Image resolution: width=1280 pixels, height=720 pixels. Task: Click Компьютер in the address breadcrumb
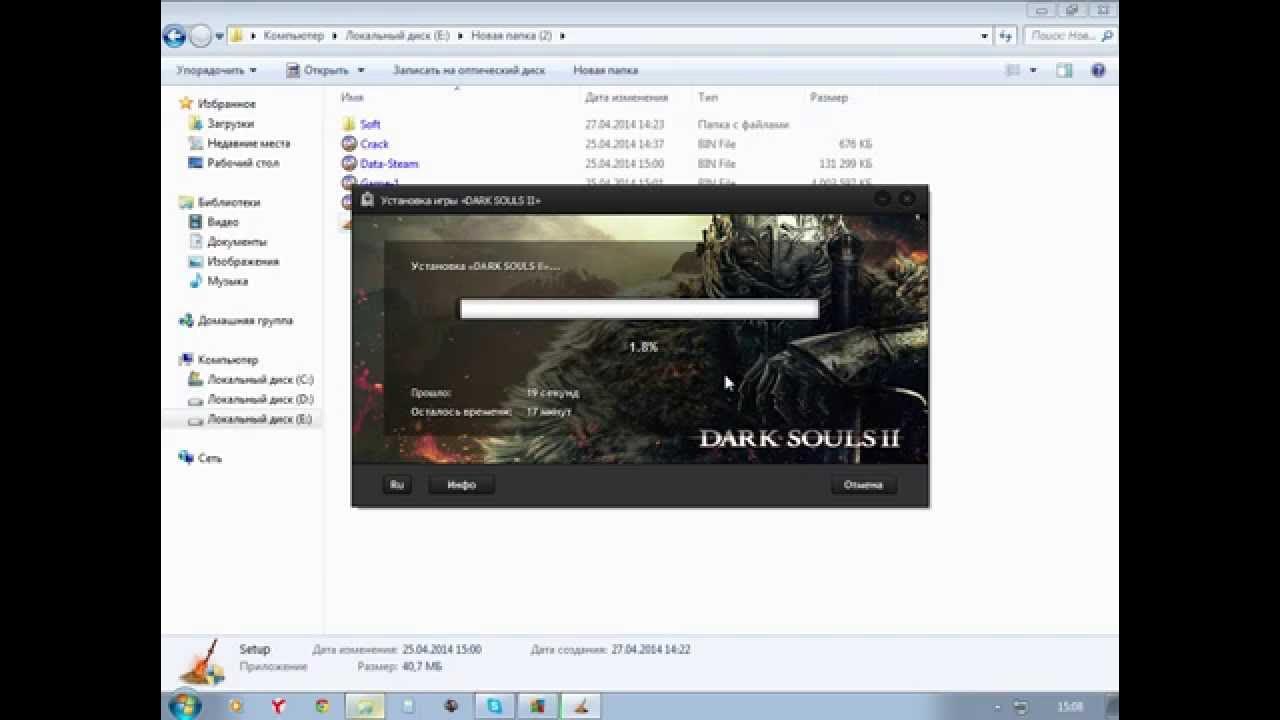pos(294,35)
